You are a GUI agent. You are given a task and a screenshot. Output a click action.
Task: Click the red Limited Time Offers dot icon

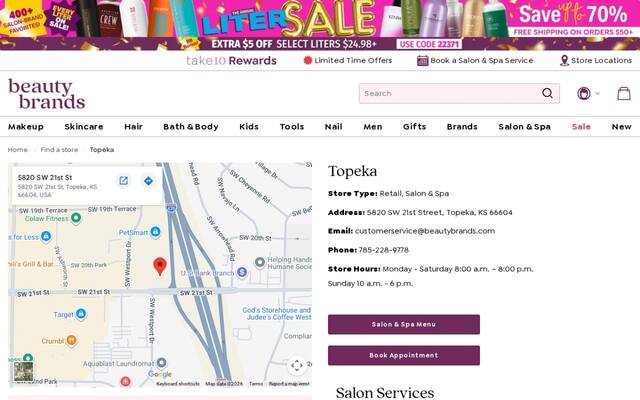(308, 60)
